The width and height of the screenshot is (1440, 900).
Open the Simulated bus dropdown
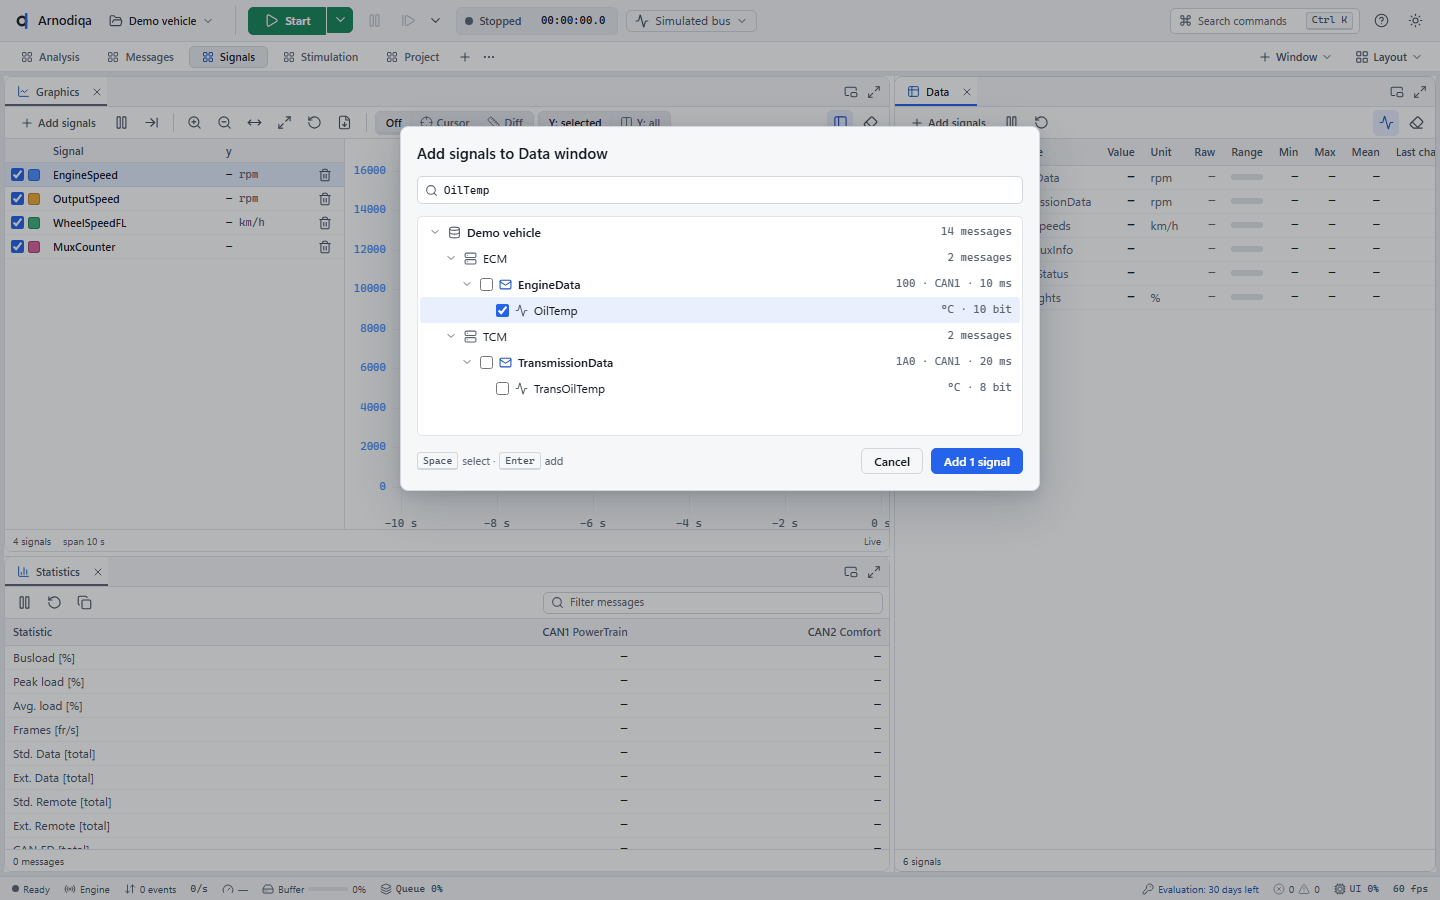point(691,21)
